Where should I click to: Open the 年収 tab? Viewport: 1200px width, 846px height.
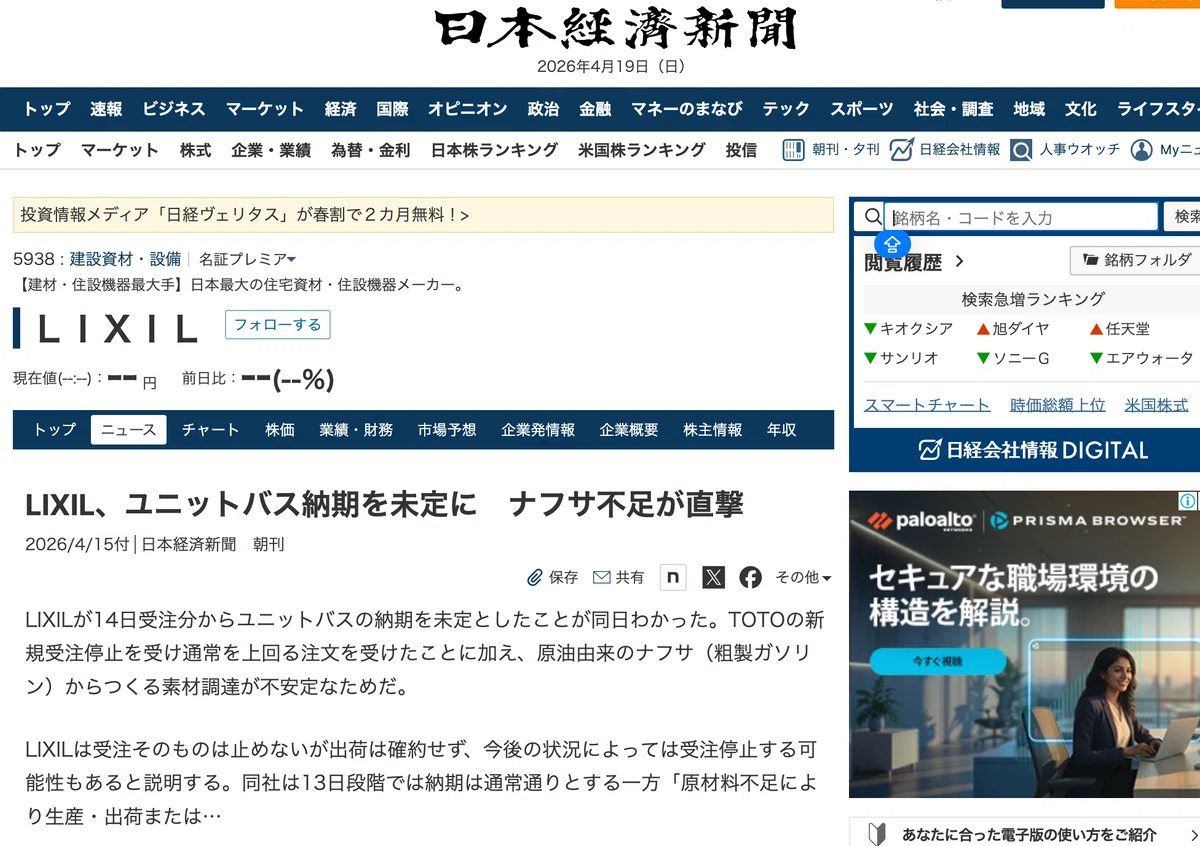(782, 430)
